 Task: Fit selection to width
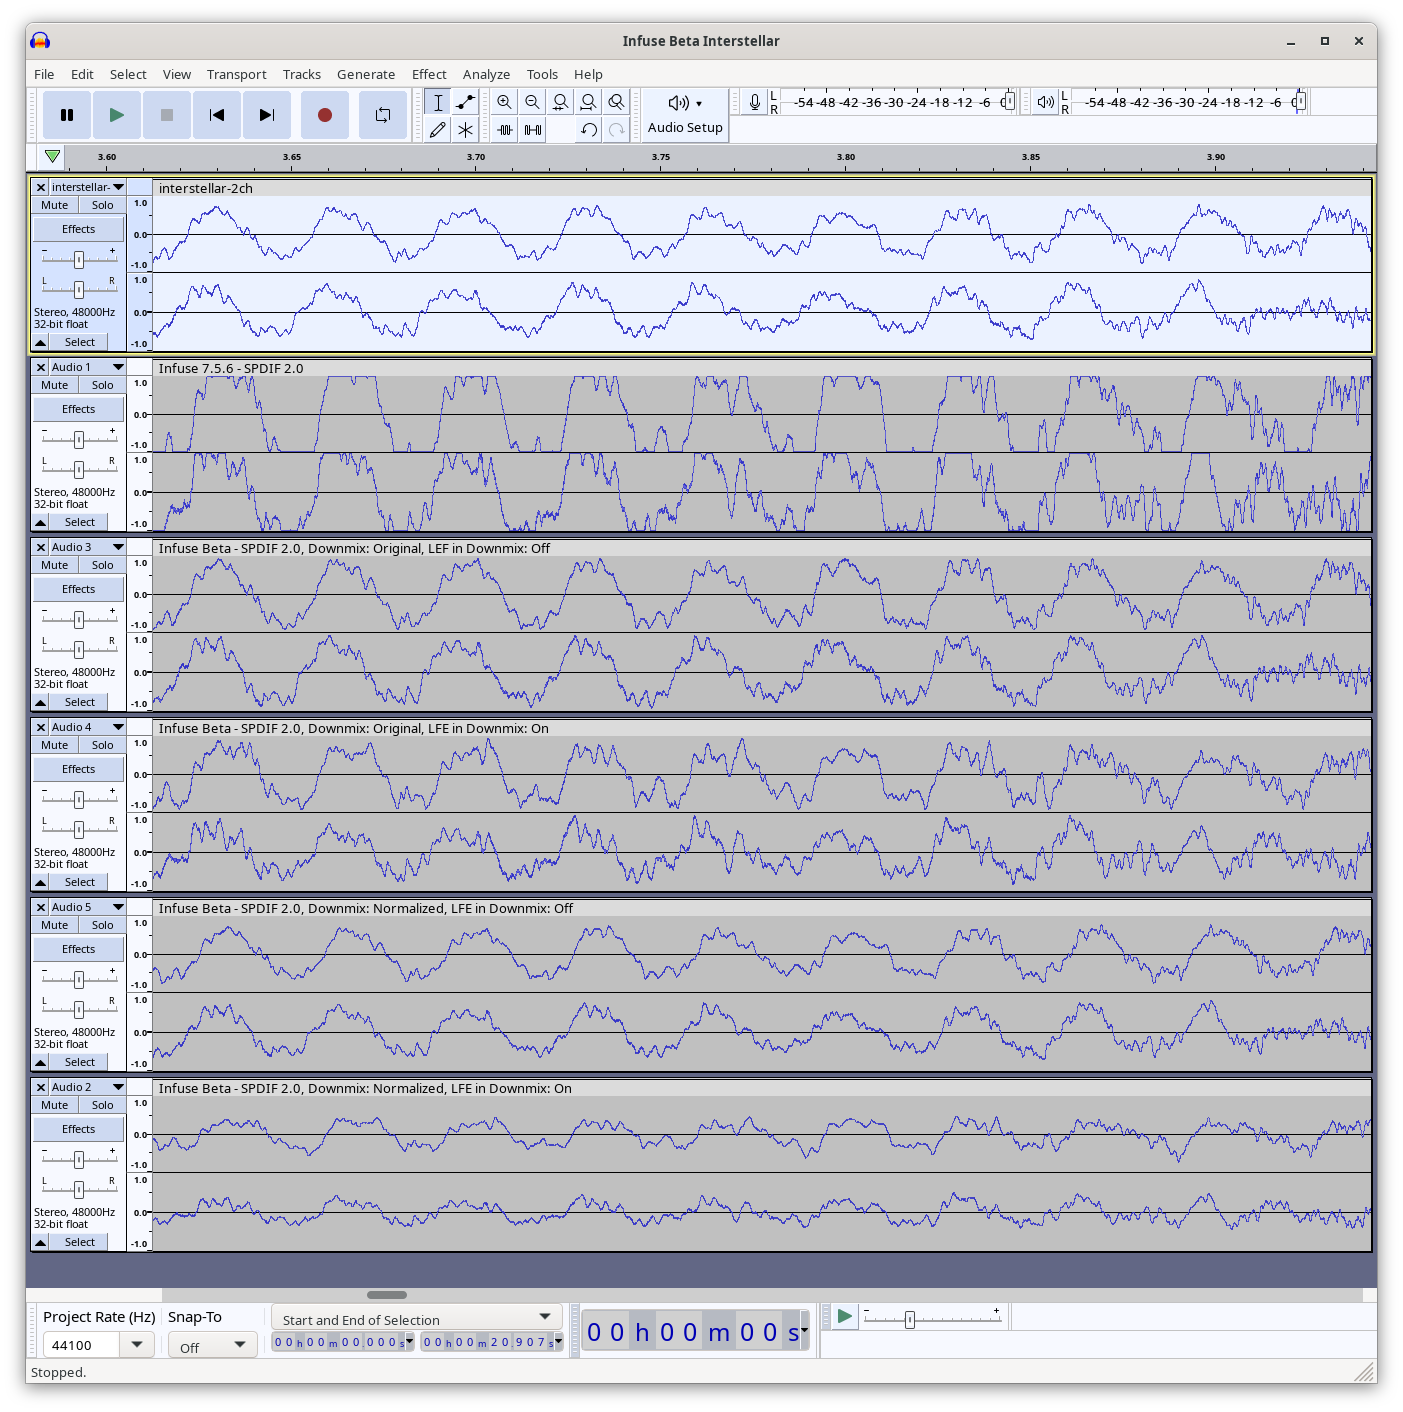click(561, 102)
